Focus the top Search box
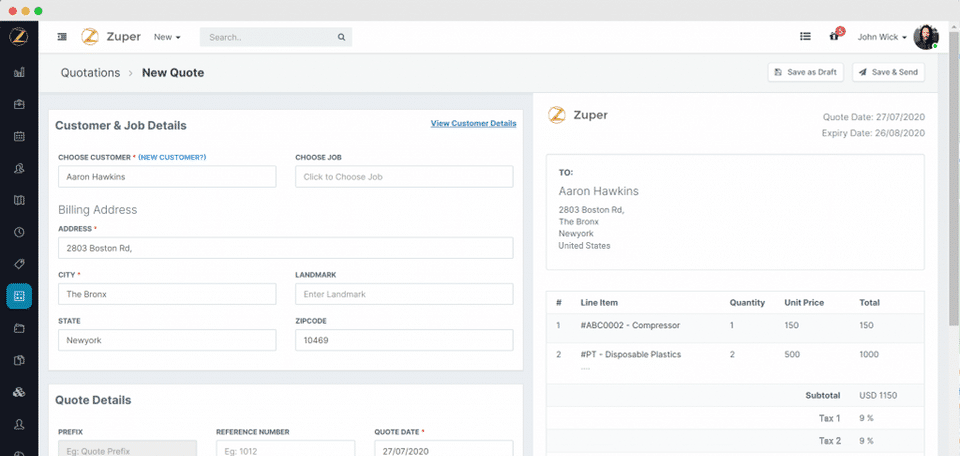This screenshot has height=456, width=960. coord(276,37)
